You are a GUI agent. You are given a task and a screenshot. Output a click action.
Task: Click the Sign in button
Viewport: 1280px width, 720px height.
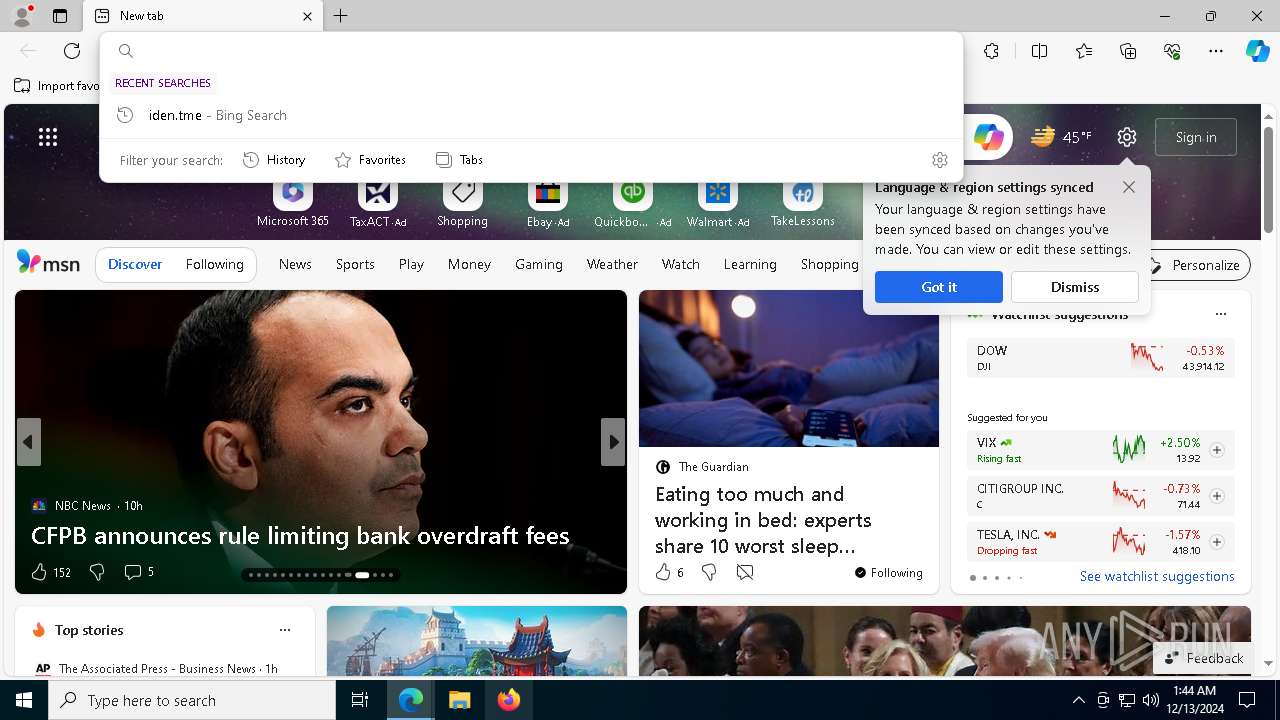tap(1196, 137)
